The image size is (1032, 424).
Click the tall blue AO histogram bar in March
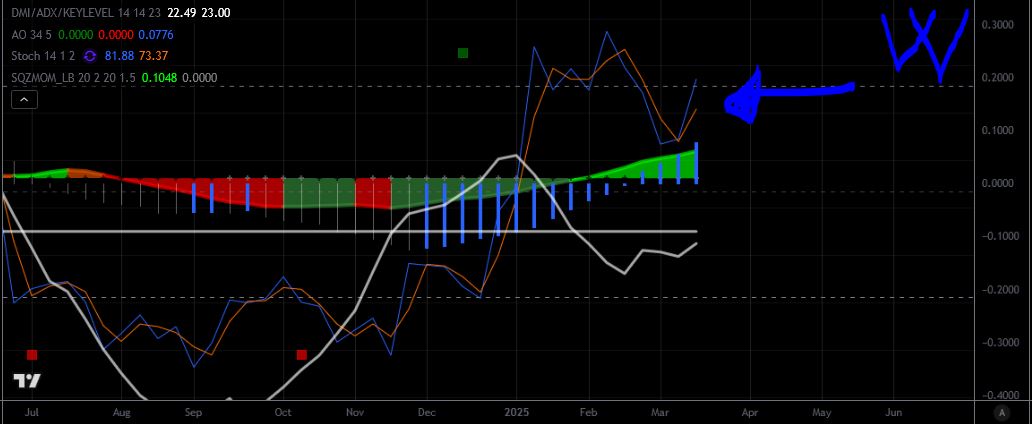[696, 162]
